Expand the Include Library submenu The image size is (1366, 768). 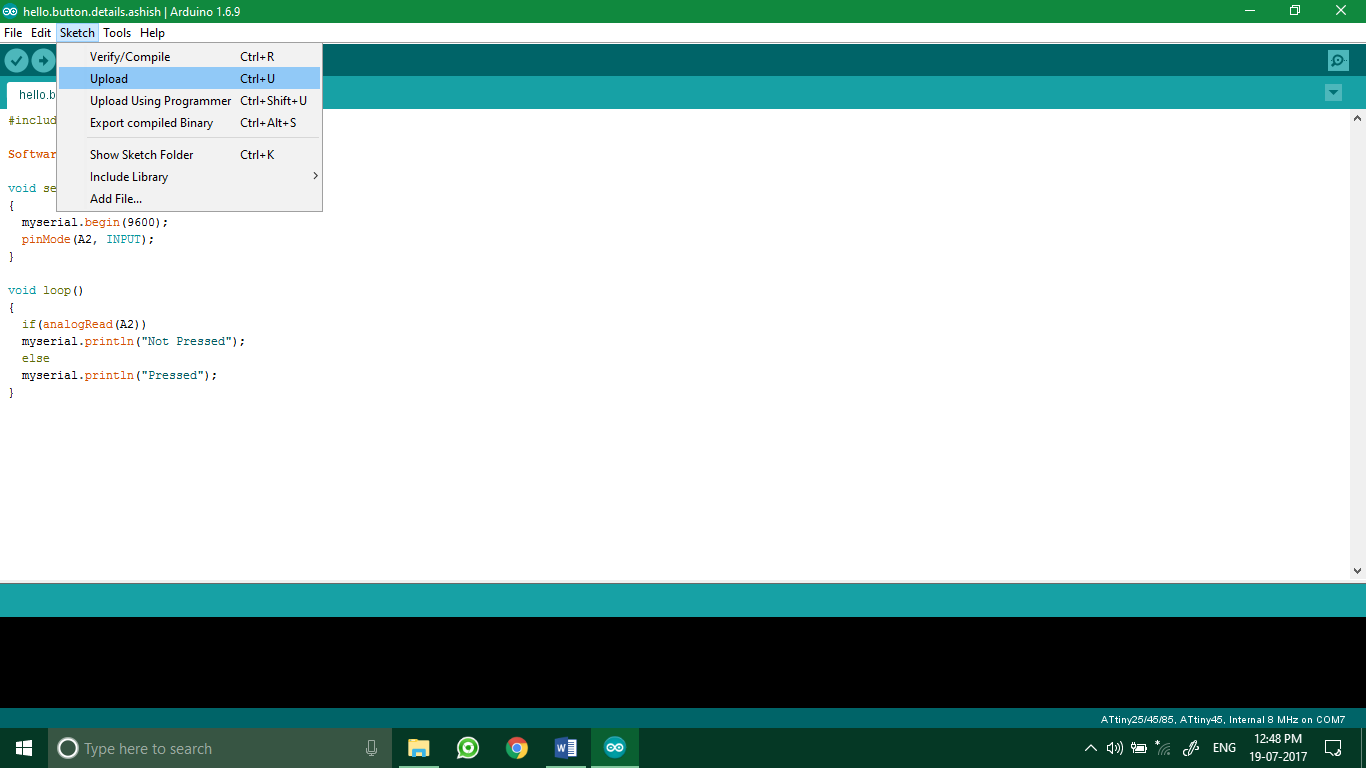[189, 177]
